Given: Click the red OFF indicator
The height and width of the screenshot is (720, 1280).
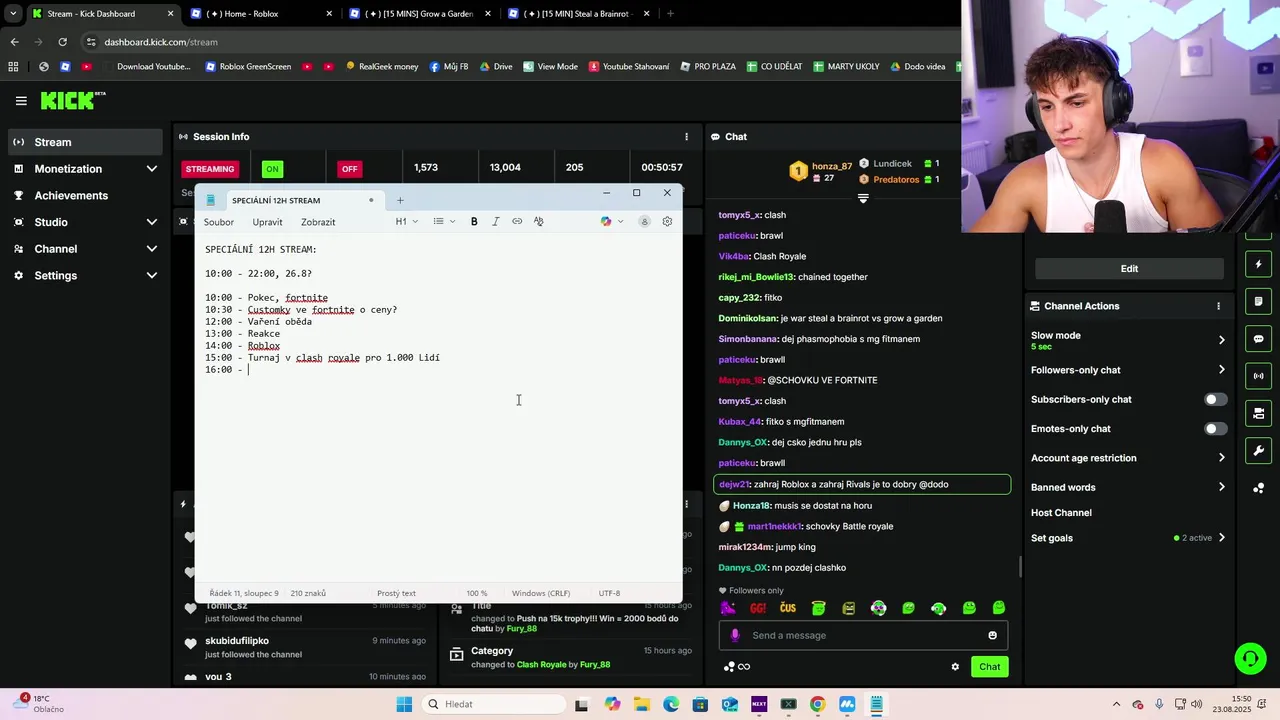Looking at the screenshot, I should click(x=349, y=169).
